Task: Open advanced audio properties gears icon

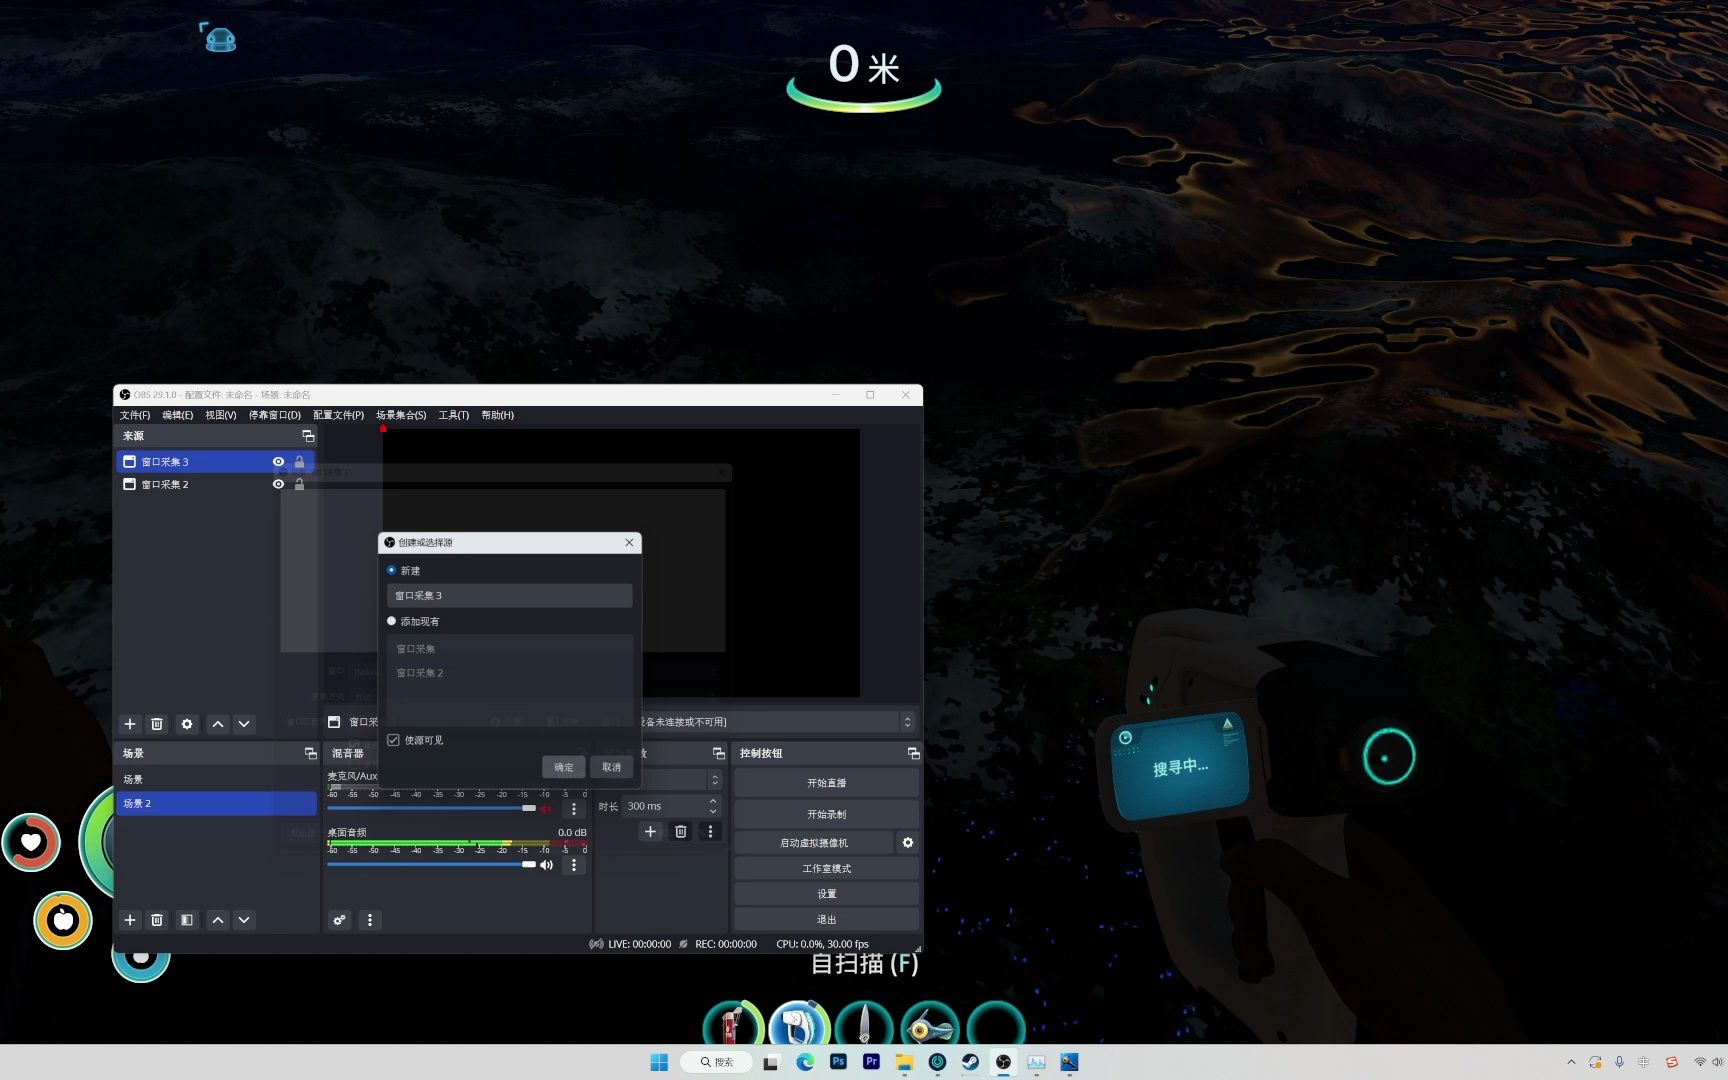Action: tap(340, 920)
